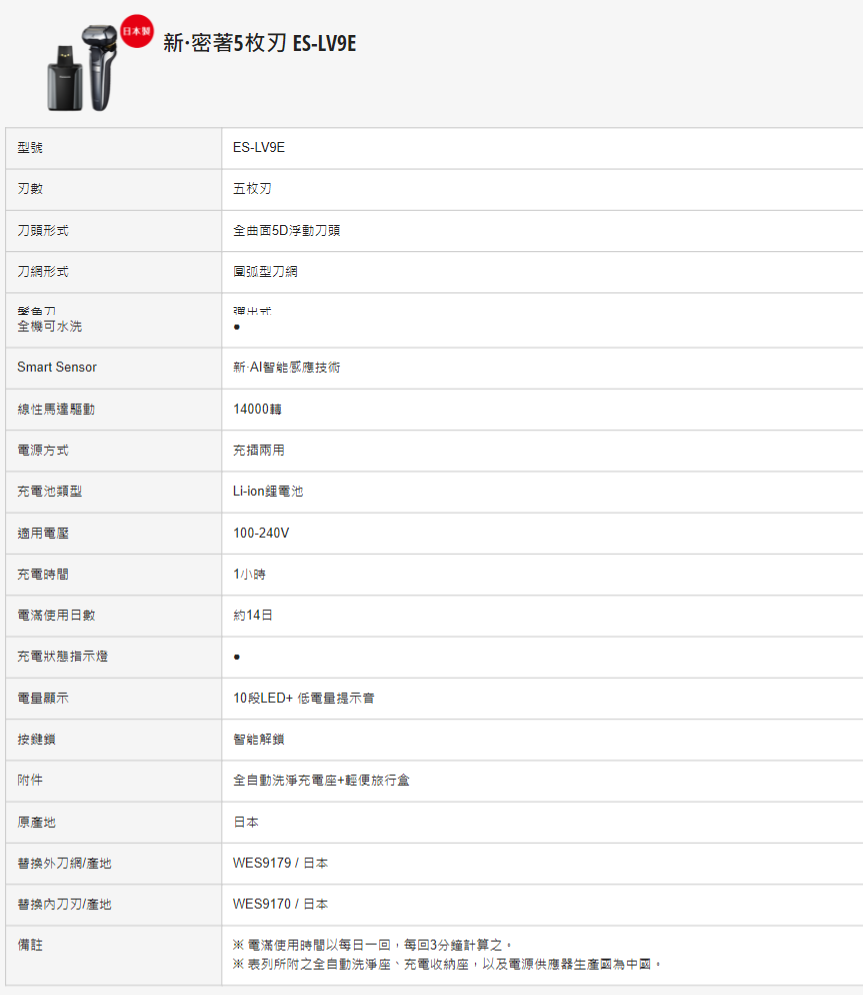Click the 圓弧型刀網 value
The height and width of the screenshot is (995, 863).
(265, 272)
